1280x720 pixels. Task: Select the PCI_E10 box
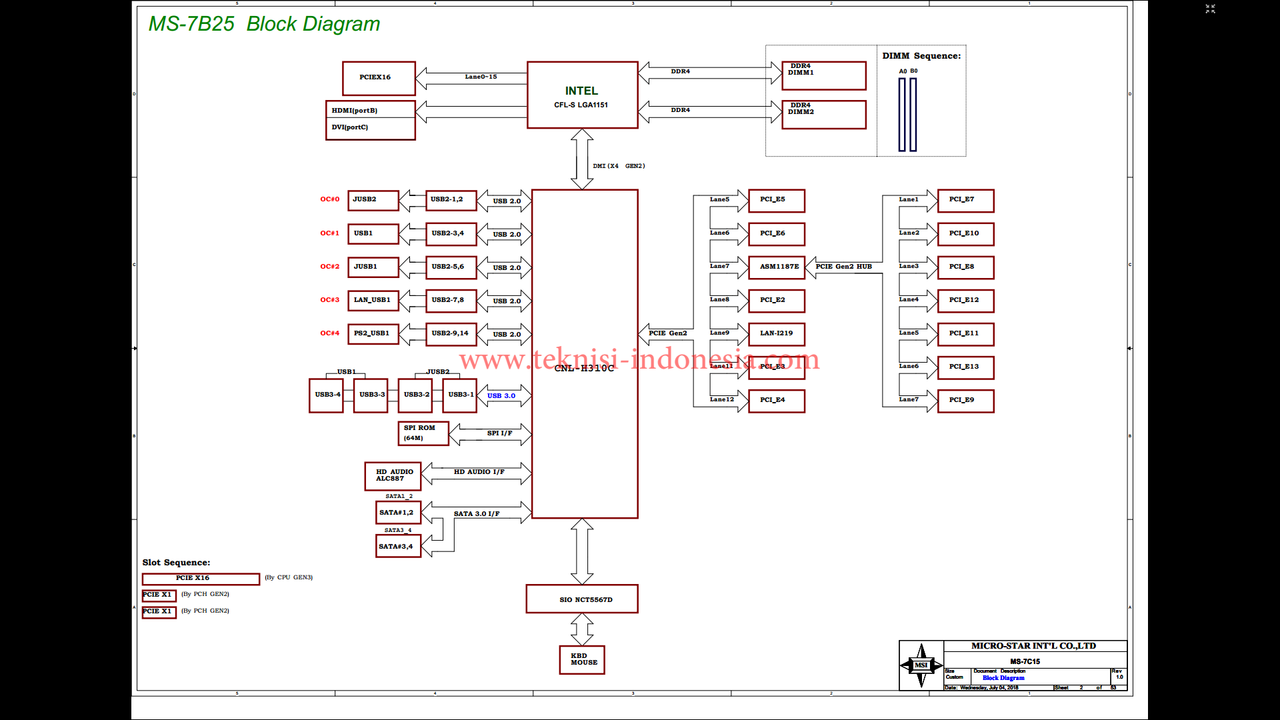click(x=966, y=234)
